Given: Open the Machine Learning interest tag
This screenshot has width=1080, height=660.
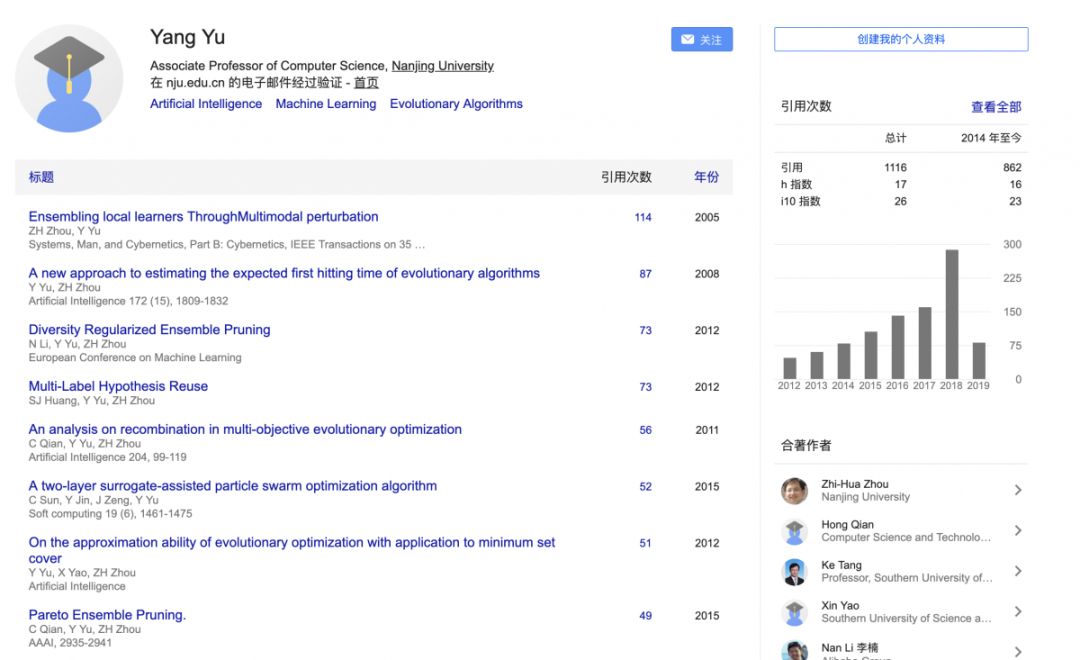Looking at the screenshot, I should pyautogui.click(x=326, y=104).
